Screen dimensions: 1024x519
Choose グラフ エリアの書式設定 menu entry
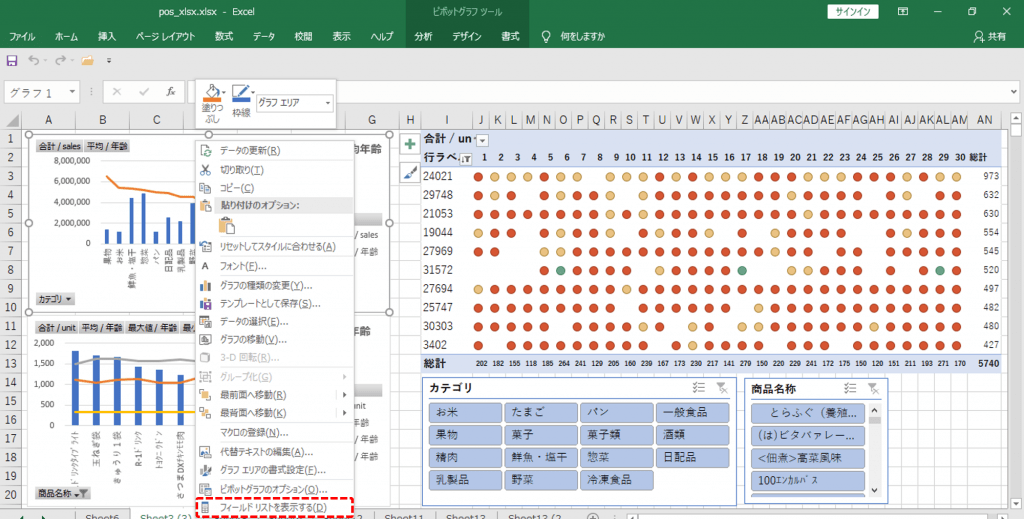[274, 470]
